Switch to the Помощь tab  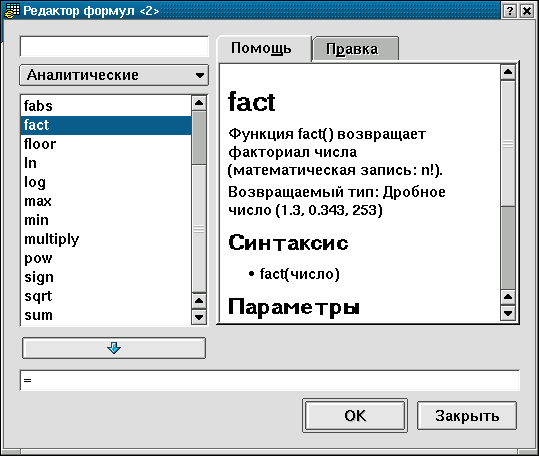coord(261,48)
